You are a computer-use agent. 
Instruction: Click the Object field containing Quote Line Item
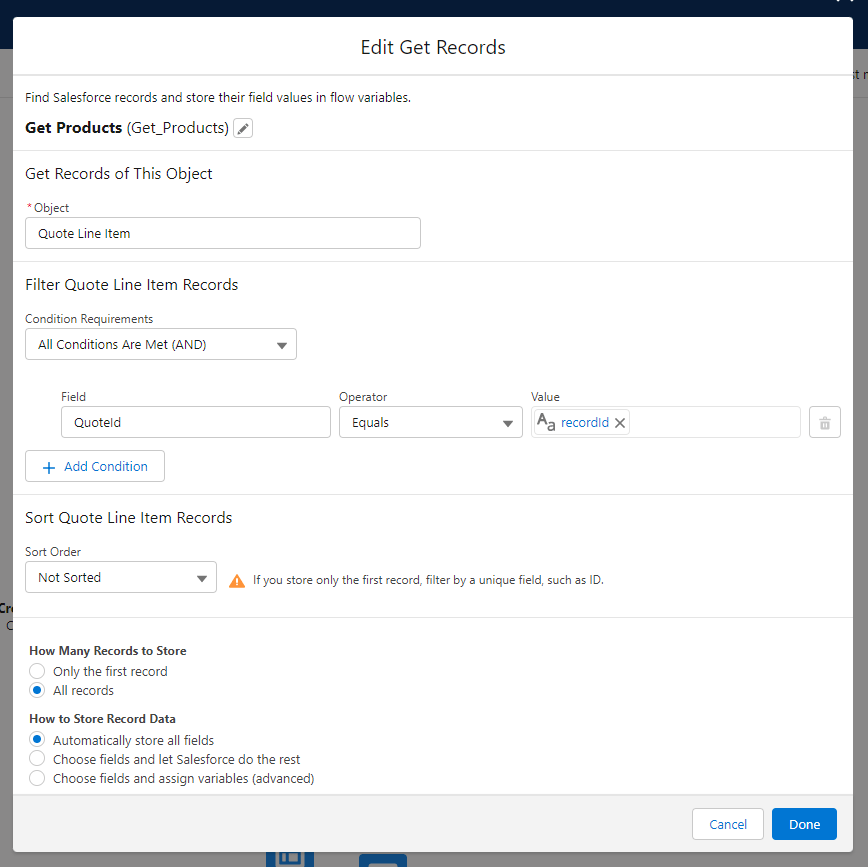[222, 233]
